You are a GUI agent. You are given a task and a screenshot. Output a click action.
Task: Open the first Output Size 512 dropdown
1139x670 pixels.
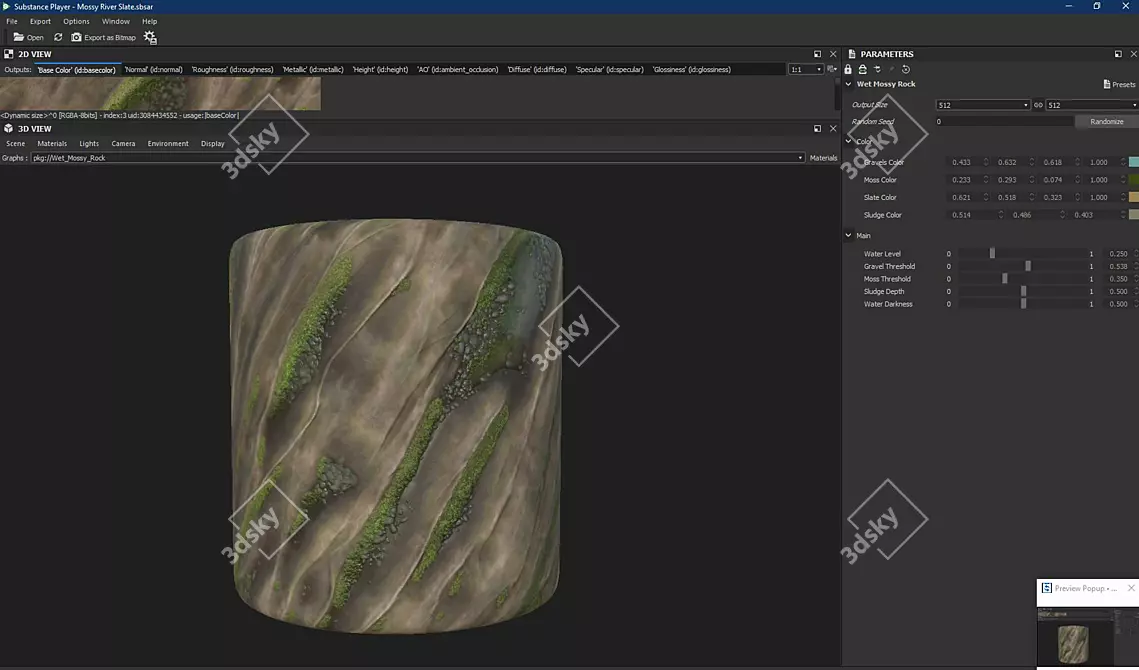click(x=983, y=105)
